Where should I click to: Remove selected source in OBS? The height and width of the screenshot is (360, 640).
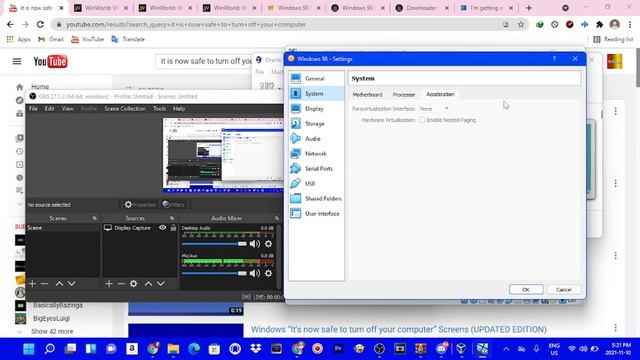[121, 283]
